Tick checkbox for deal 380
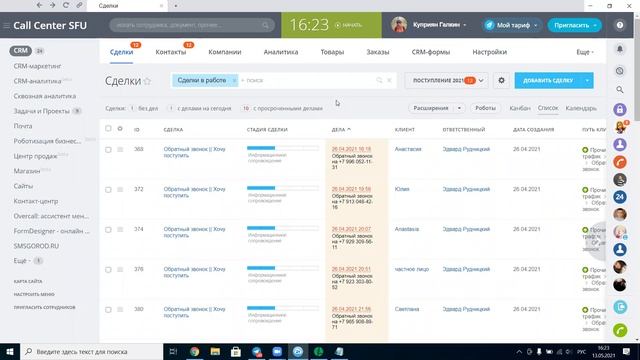The height and width of the screenshot is (360, 640). [108, 310]
